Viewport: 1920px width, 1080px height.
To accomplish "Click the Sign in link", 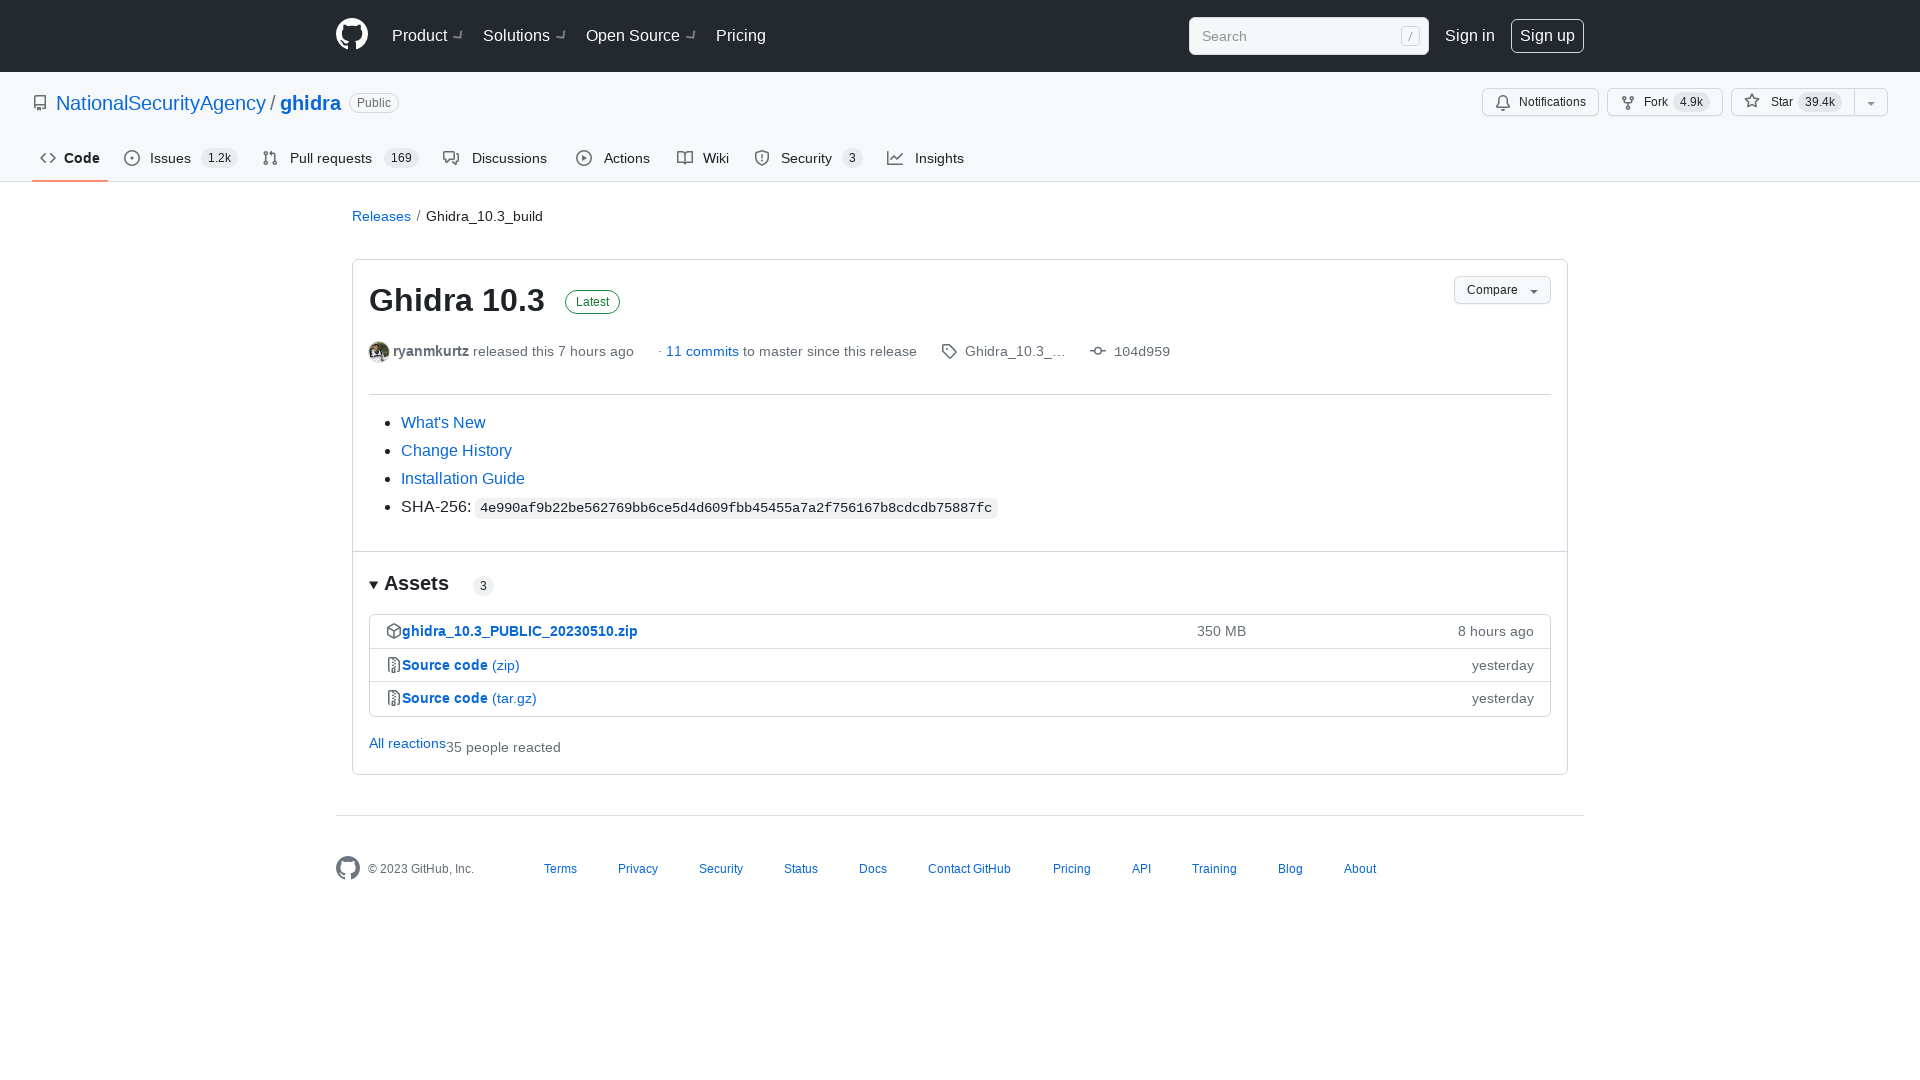I will [x=1469, y=36].
